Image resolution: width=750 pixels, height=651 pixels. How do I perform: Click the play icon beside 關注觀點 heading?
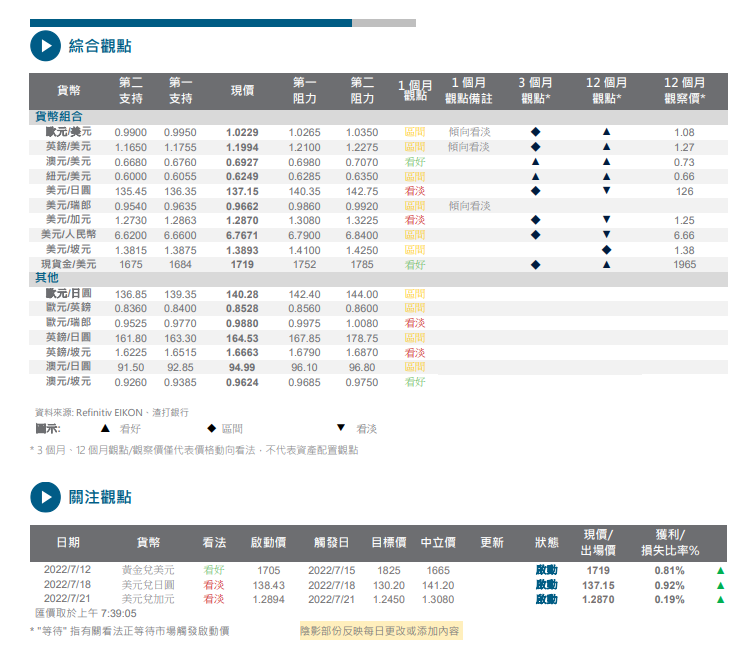[x=44, y=497]
